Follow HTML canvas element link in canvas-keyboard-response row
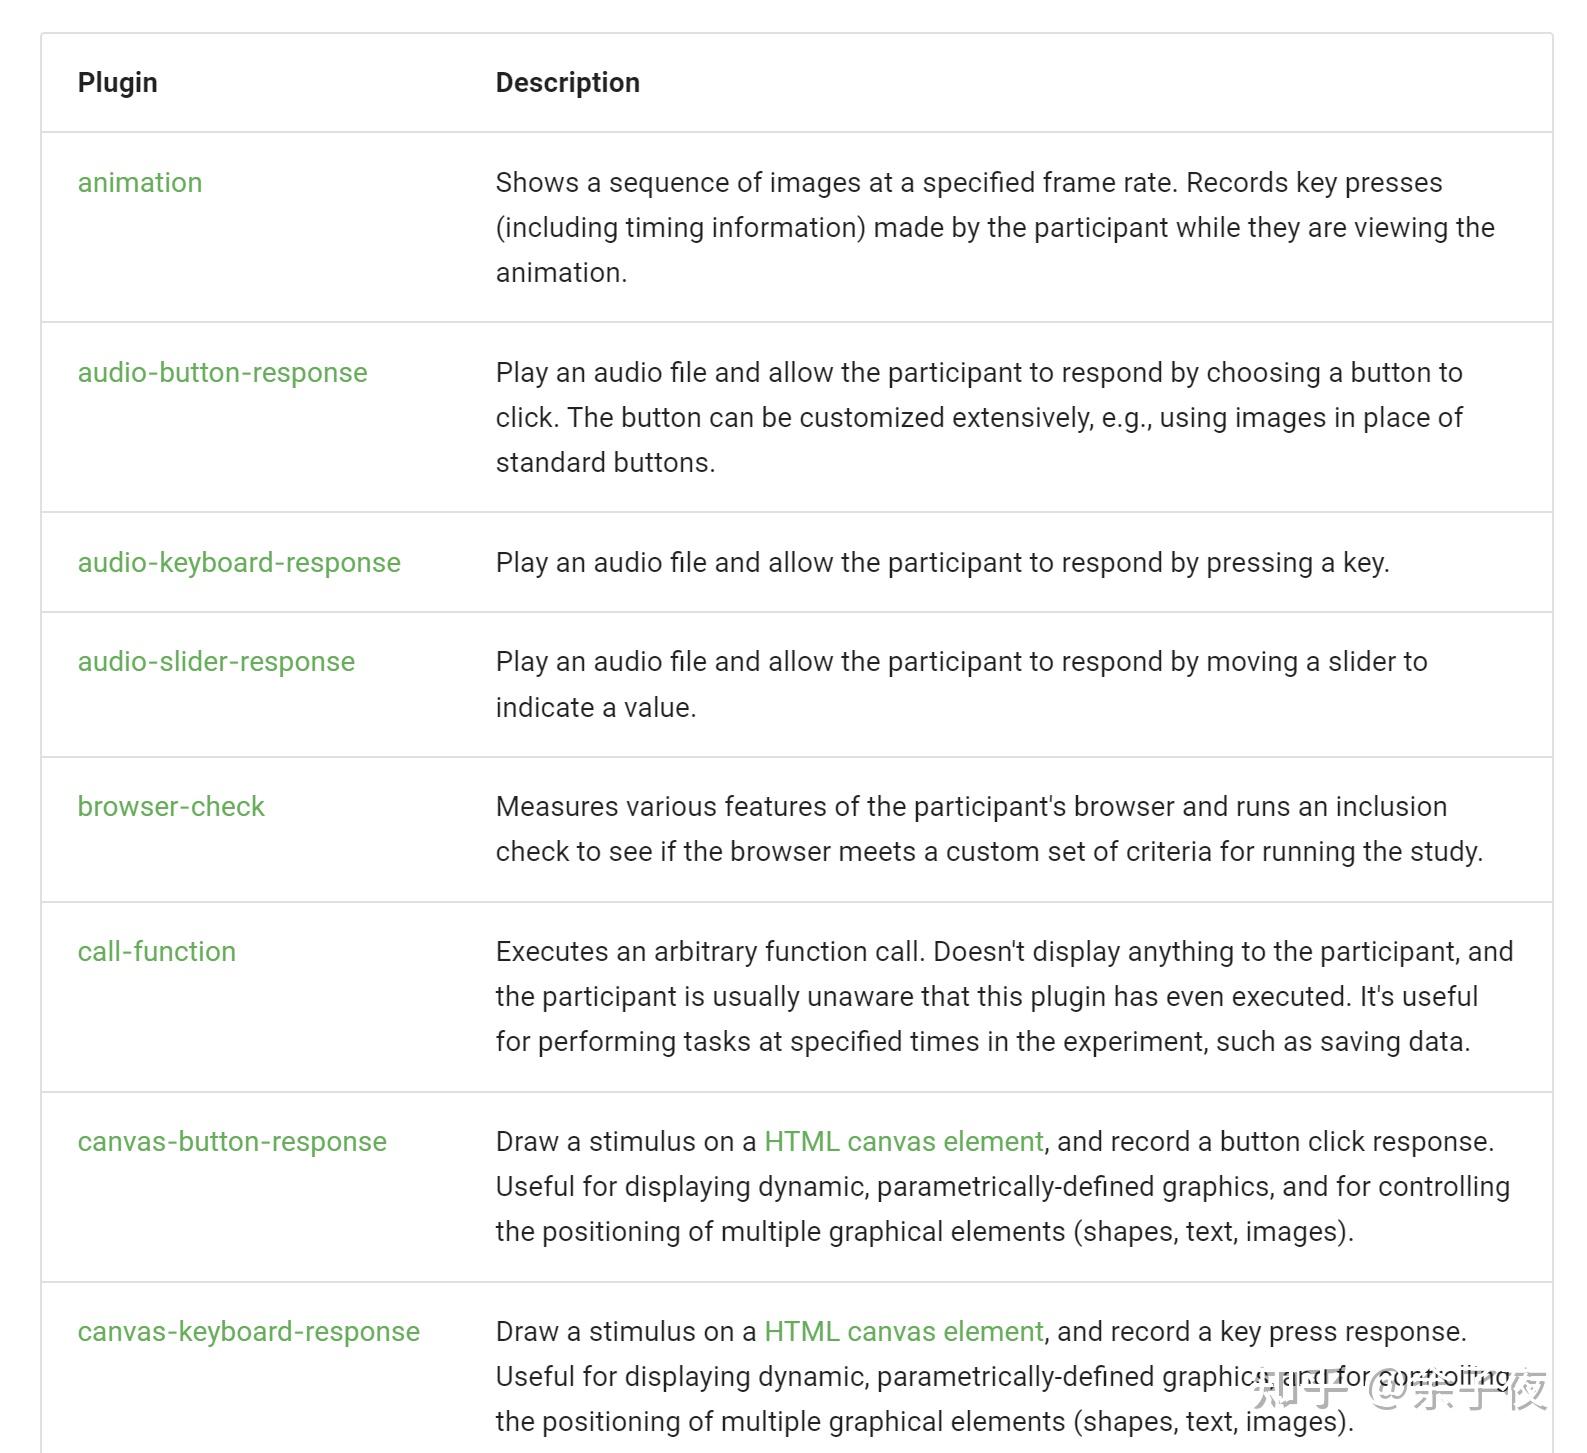The width and height of the screenshot is (1587, 1453). pyautogui.click(x=903, y=1332)
